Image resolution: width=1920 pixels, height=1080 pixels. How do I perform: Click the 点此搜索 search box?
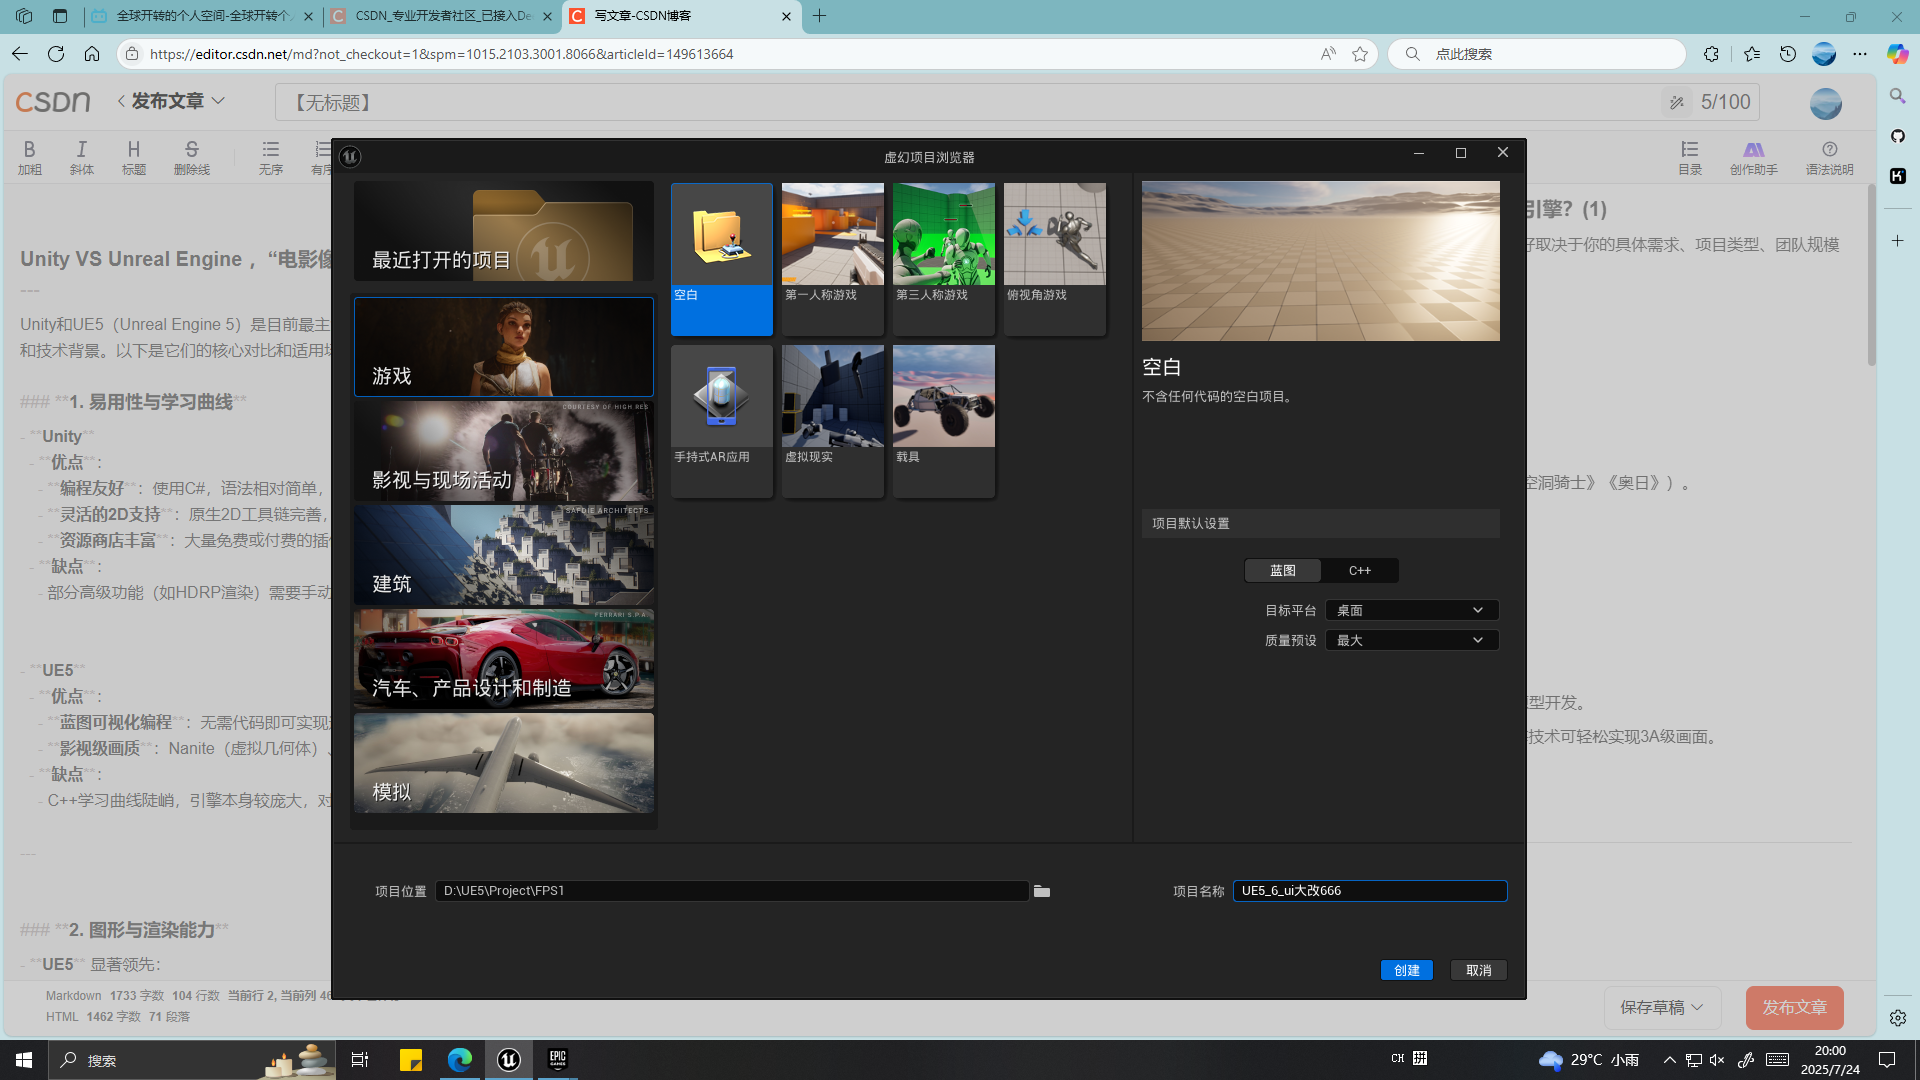(x=1537, y=54)
